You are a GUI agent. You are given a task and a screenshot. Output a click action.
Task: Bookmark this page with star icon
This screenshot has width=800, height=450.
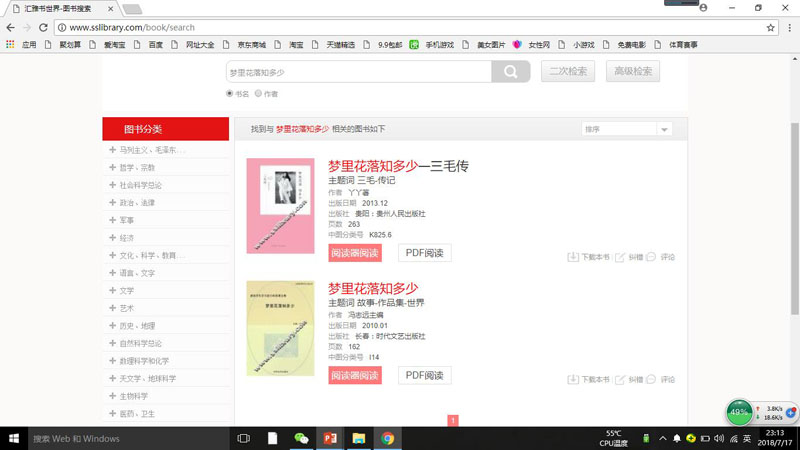point(770,28)
